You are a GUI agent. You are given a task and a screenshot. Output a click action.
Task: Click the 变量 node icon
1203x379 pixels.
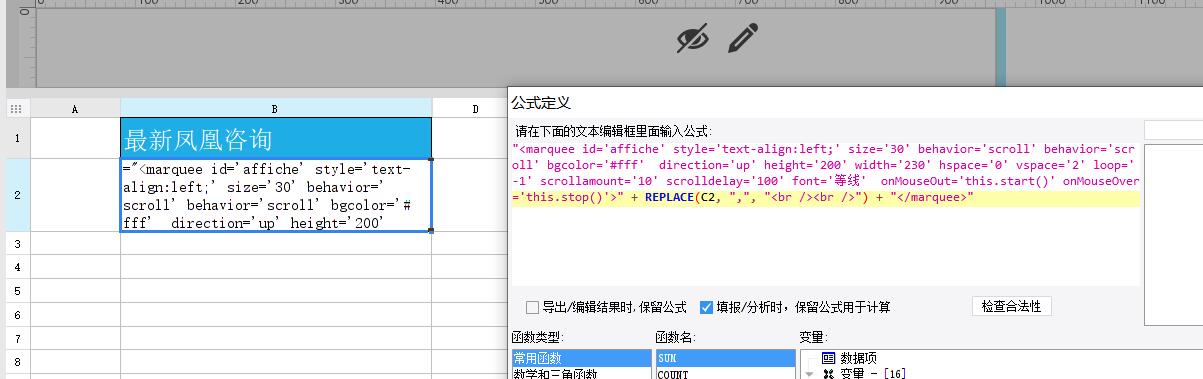828,374
